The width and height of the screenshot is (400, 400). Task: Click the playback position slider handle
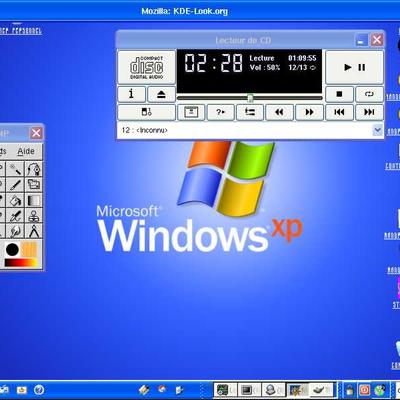(250, 98)
